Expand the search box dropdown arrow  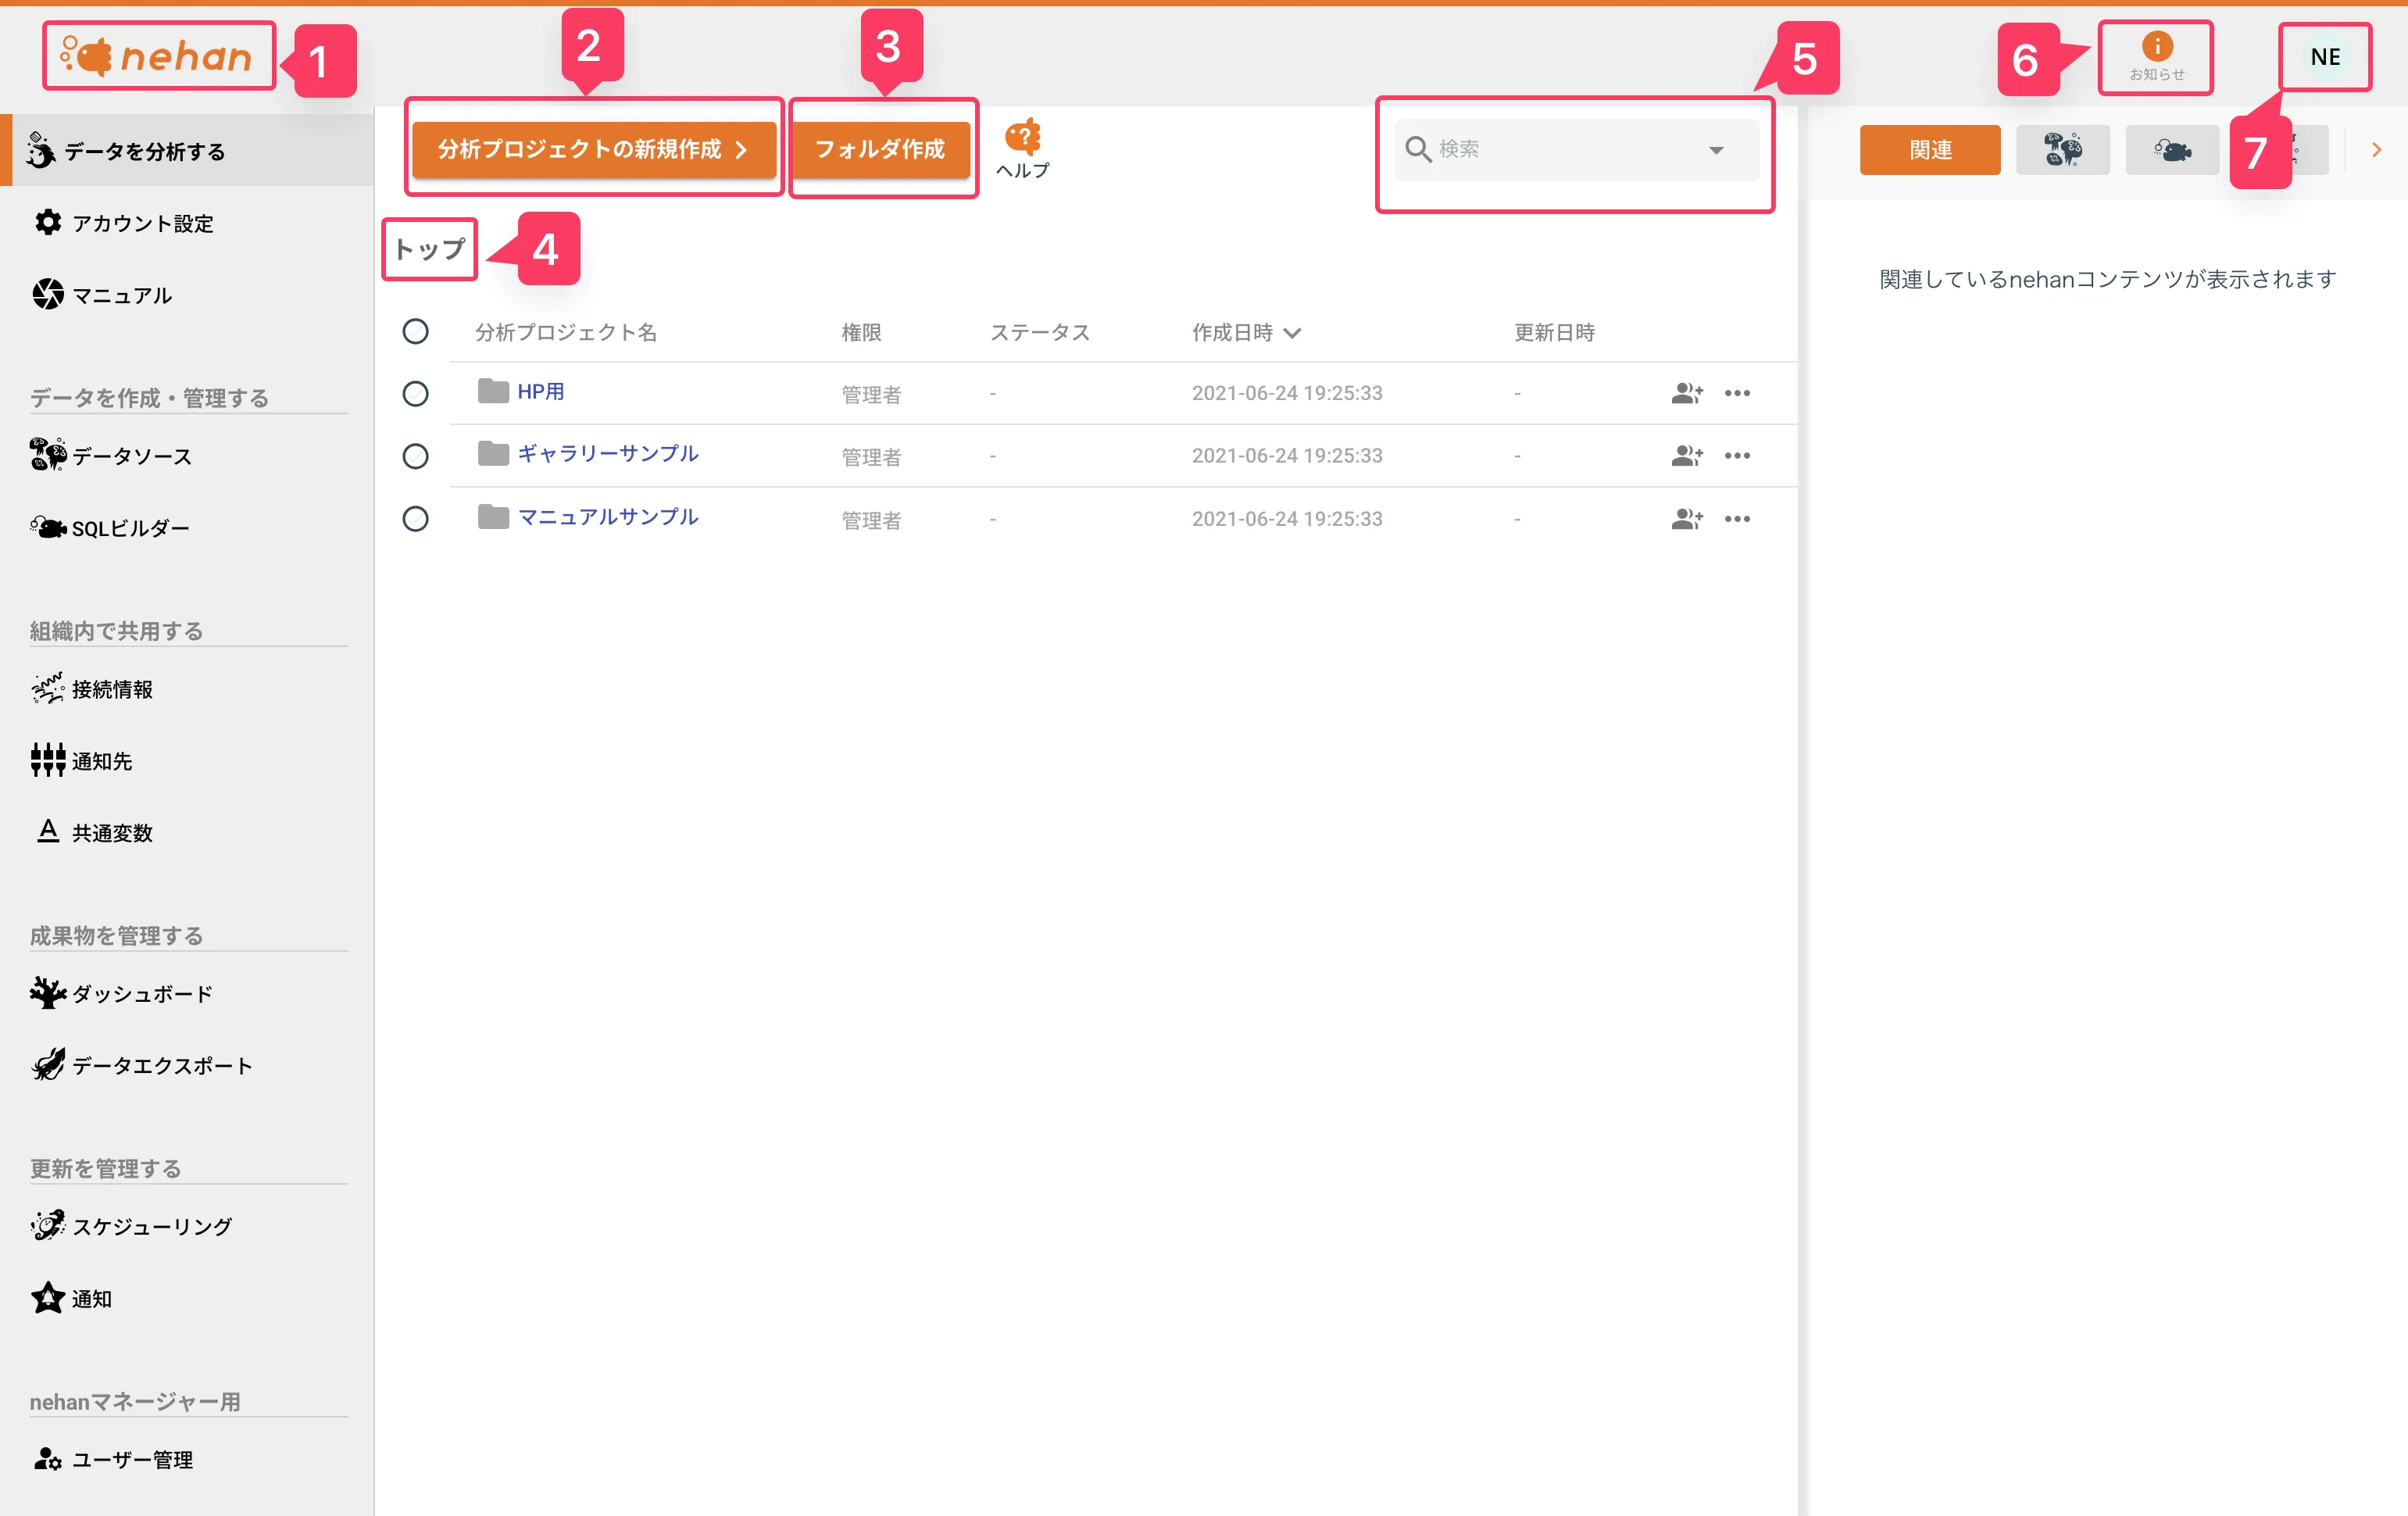1716,150
